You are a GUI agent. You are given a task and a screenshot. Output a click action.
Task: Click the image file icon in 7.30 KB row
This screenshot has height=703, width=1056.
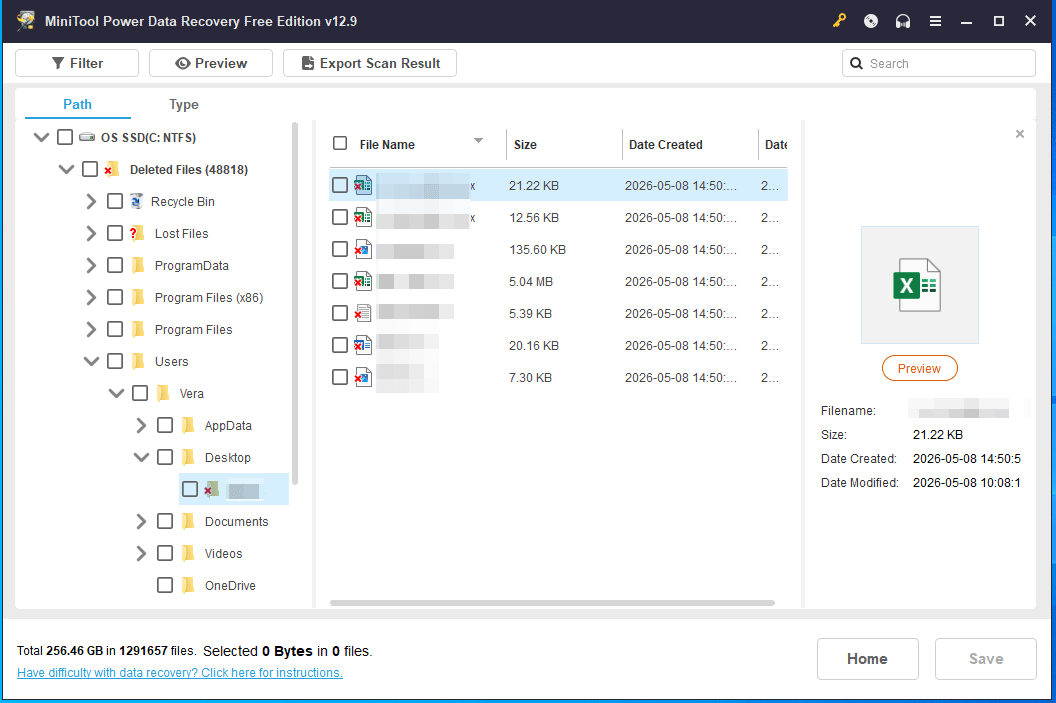363,377
